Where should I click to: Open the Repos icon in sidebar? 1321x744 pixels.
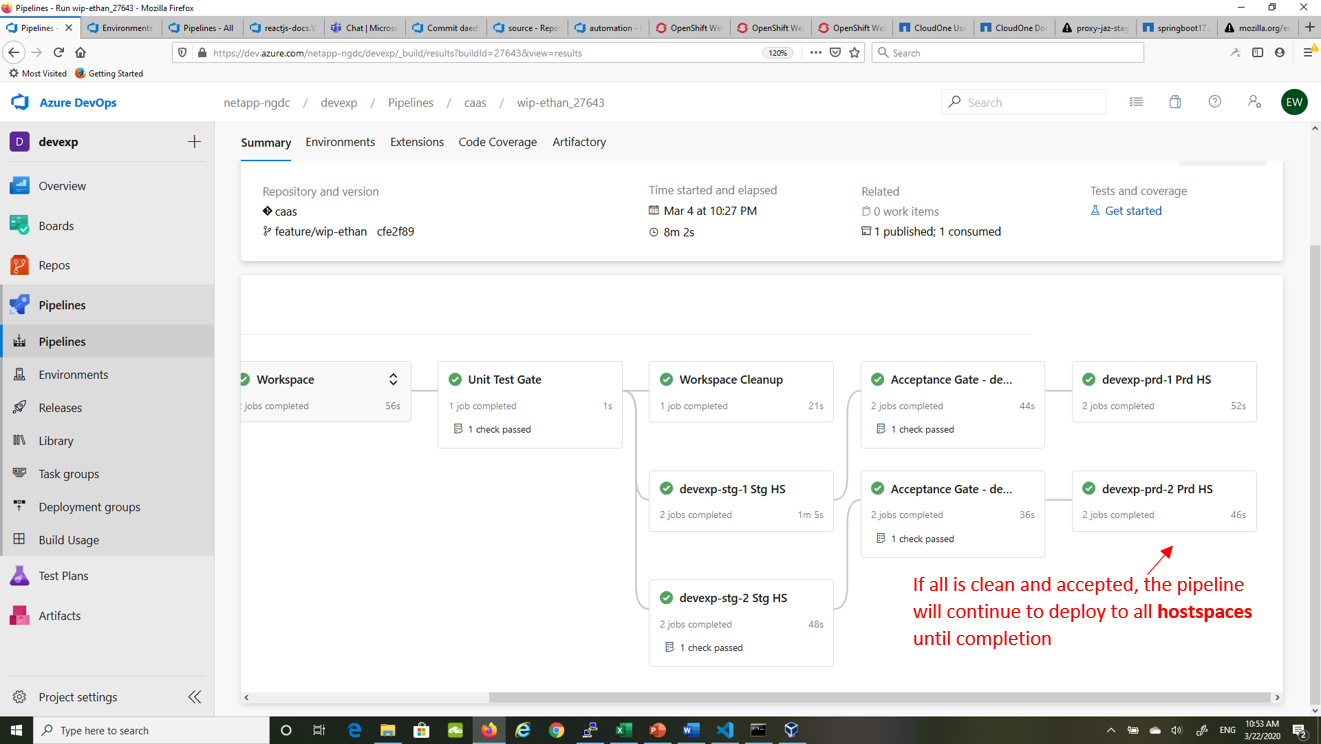(20, 265)
